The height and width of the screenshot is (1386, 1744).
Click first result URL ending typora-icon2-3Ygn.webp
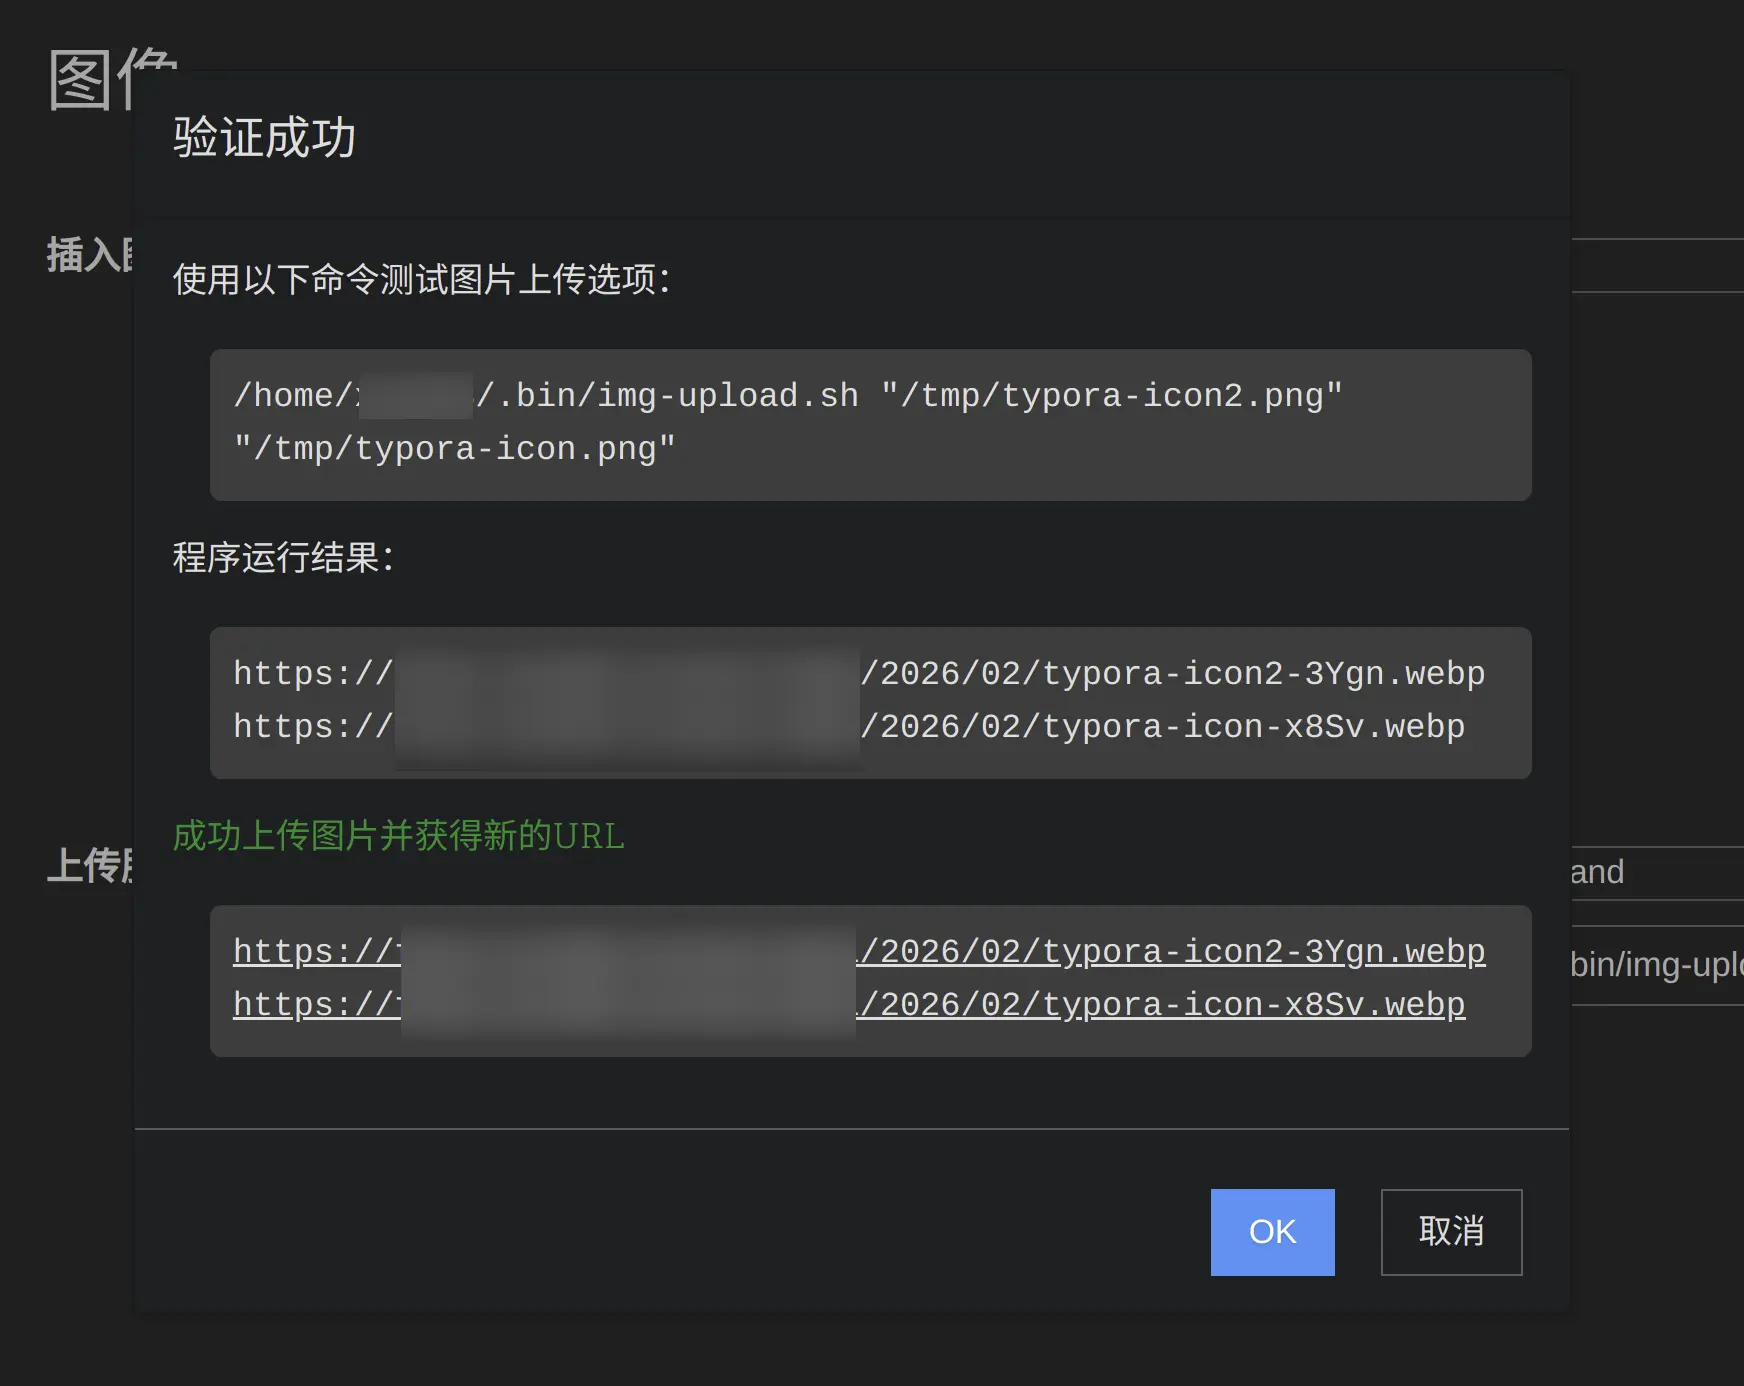(x=1172, y=674)
